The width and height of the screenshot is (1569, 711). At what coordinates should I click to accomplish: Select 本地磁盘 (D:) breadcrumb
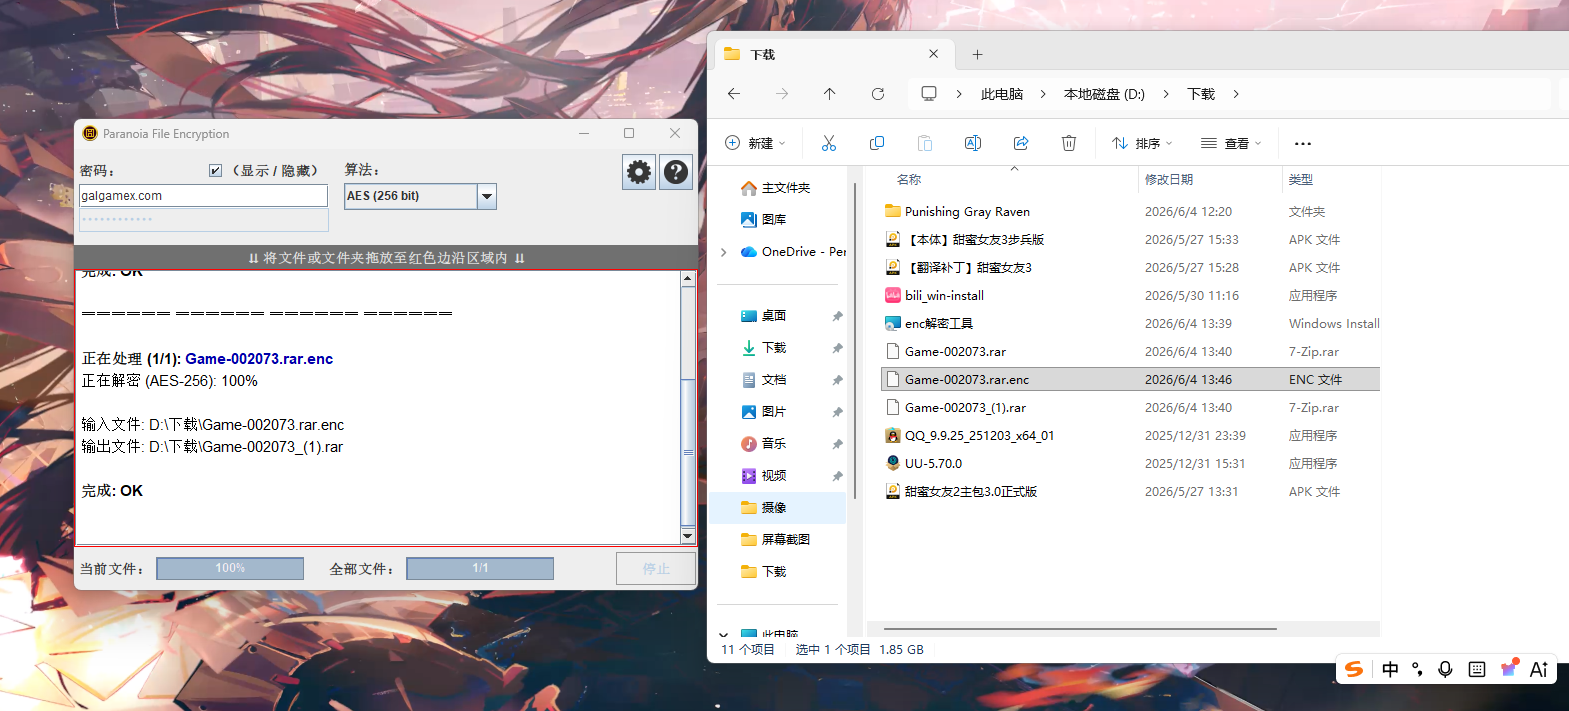click(x=1104, y=94)
